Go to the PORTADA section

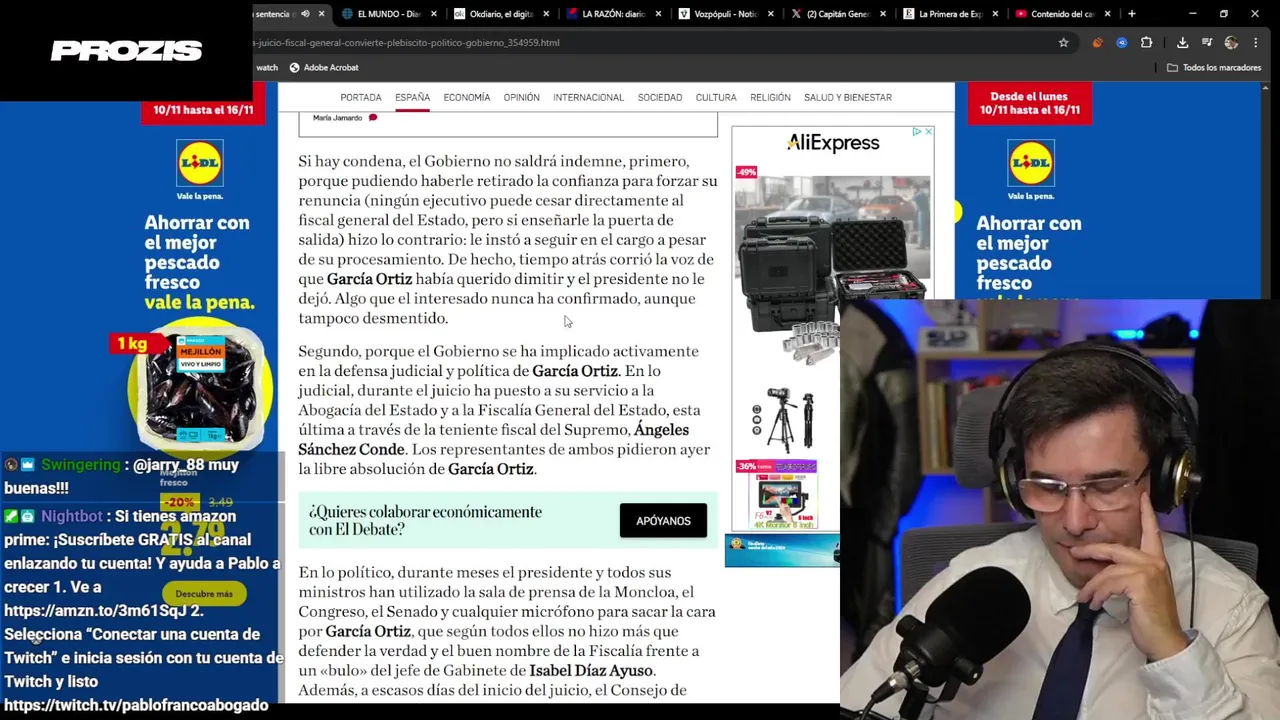(x=361, y=97)
